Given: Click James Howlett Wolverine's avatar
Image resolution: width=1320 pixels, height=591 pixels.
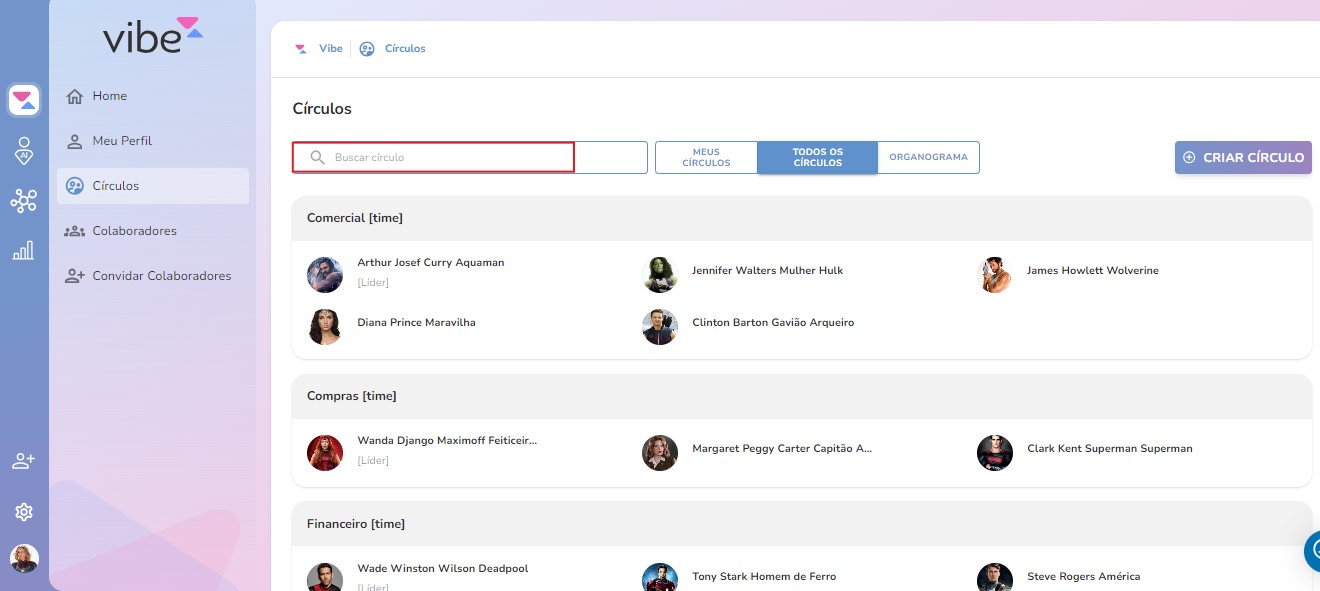Looking at the screenshot, I should pyautogui.click(x=995, y=275).
